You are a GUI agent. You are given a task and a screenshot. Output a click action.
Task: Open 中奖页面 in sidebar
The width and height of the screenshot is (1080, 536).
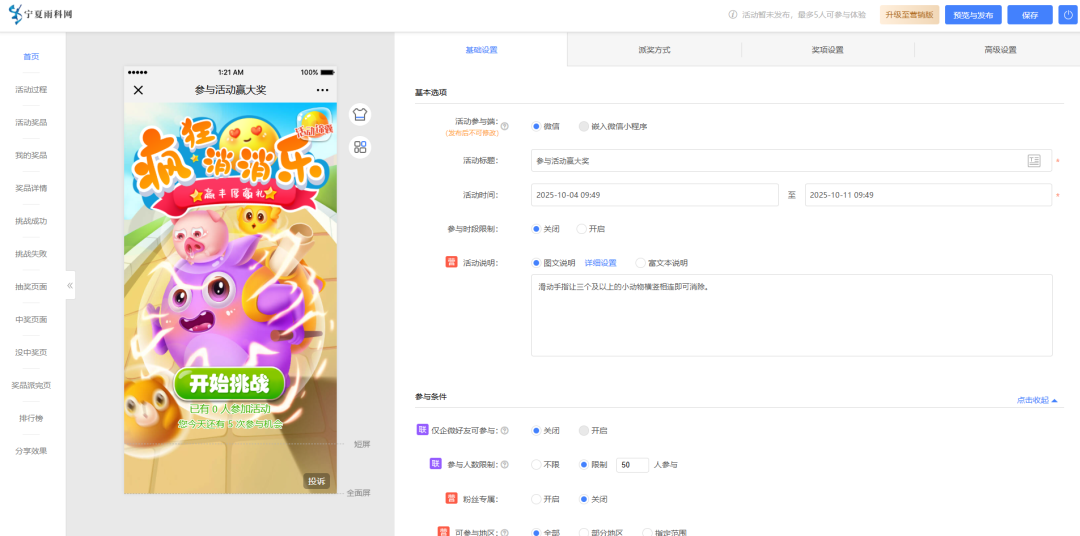click(x=31, y=320)
